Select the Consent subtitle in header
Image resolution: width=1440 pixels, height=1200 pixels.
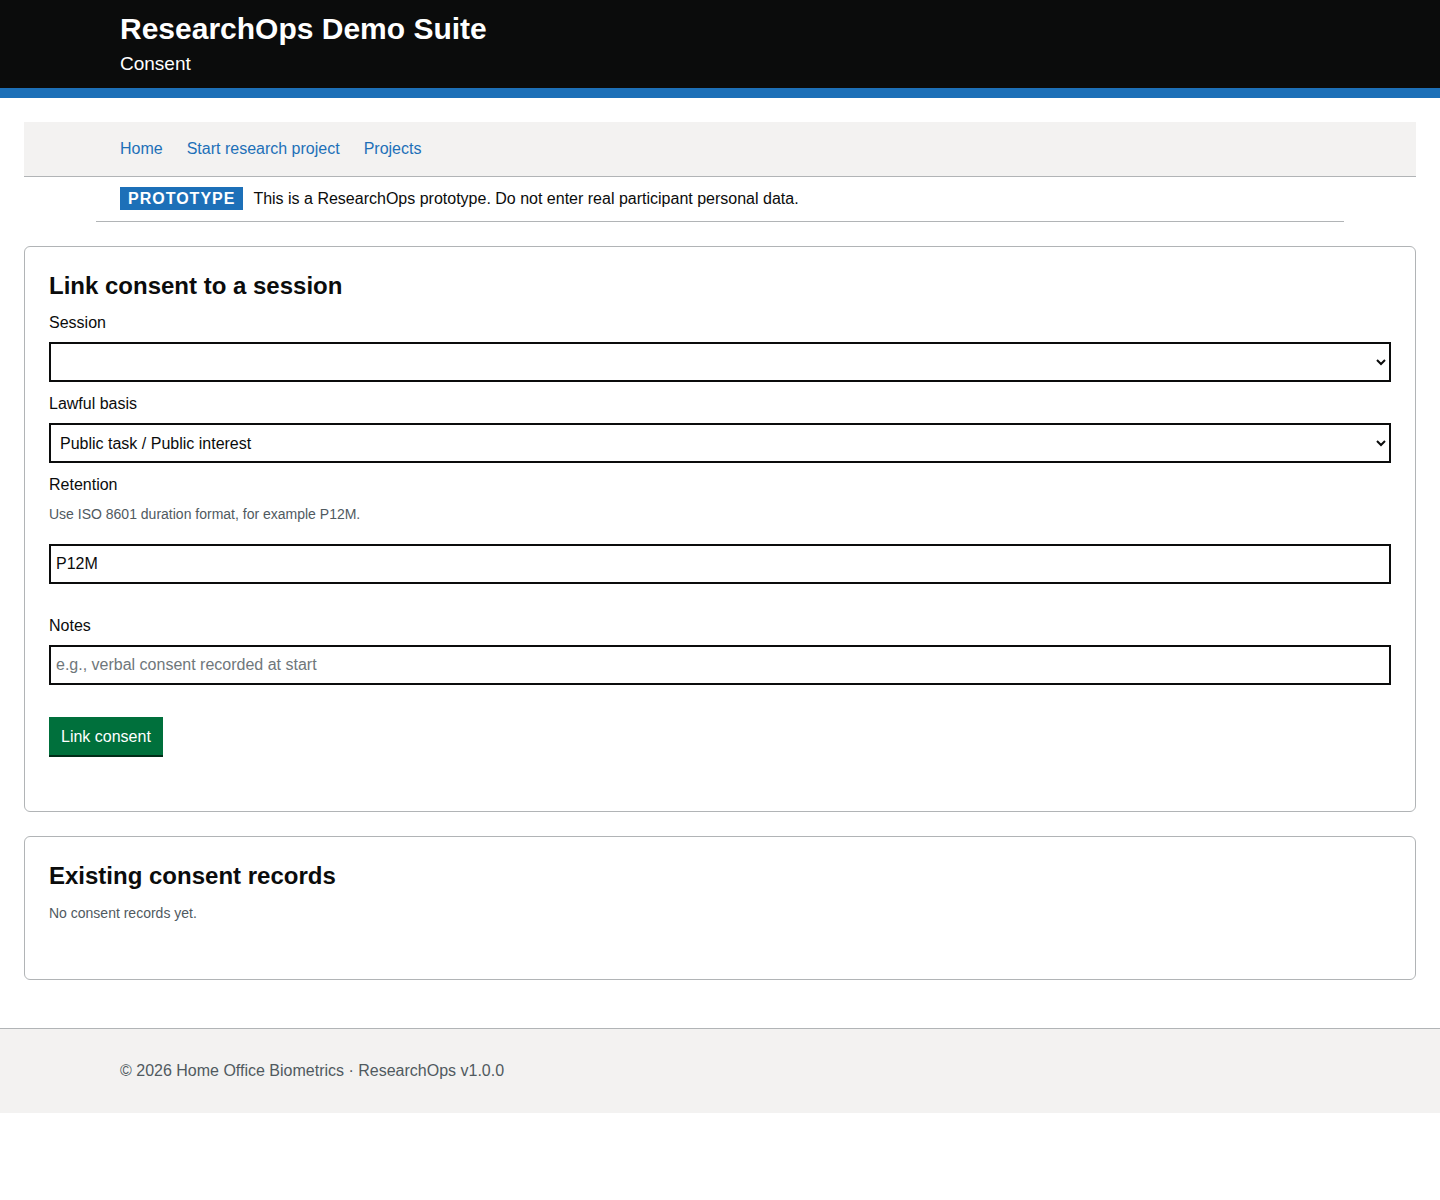tap(155, 64)
